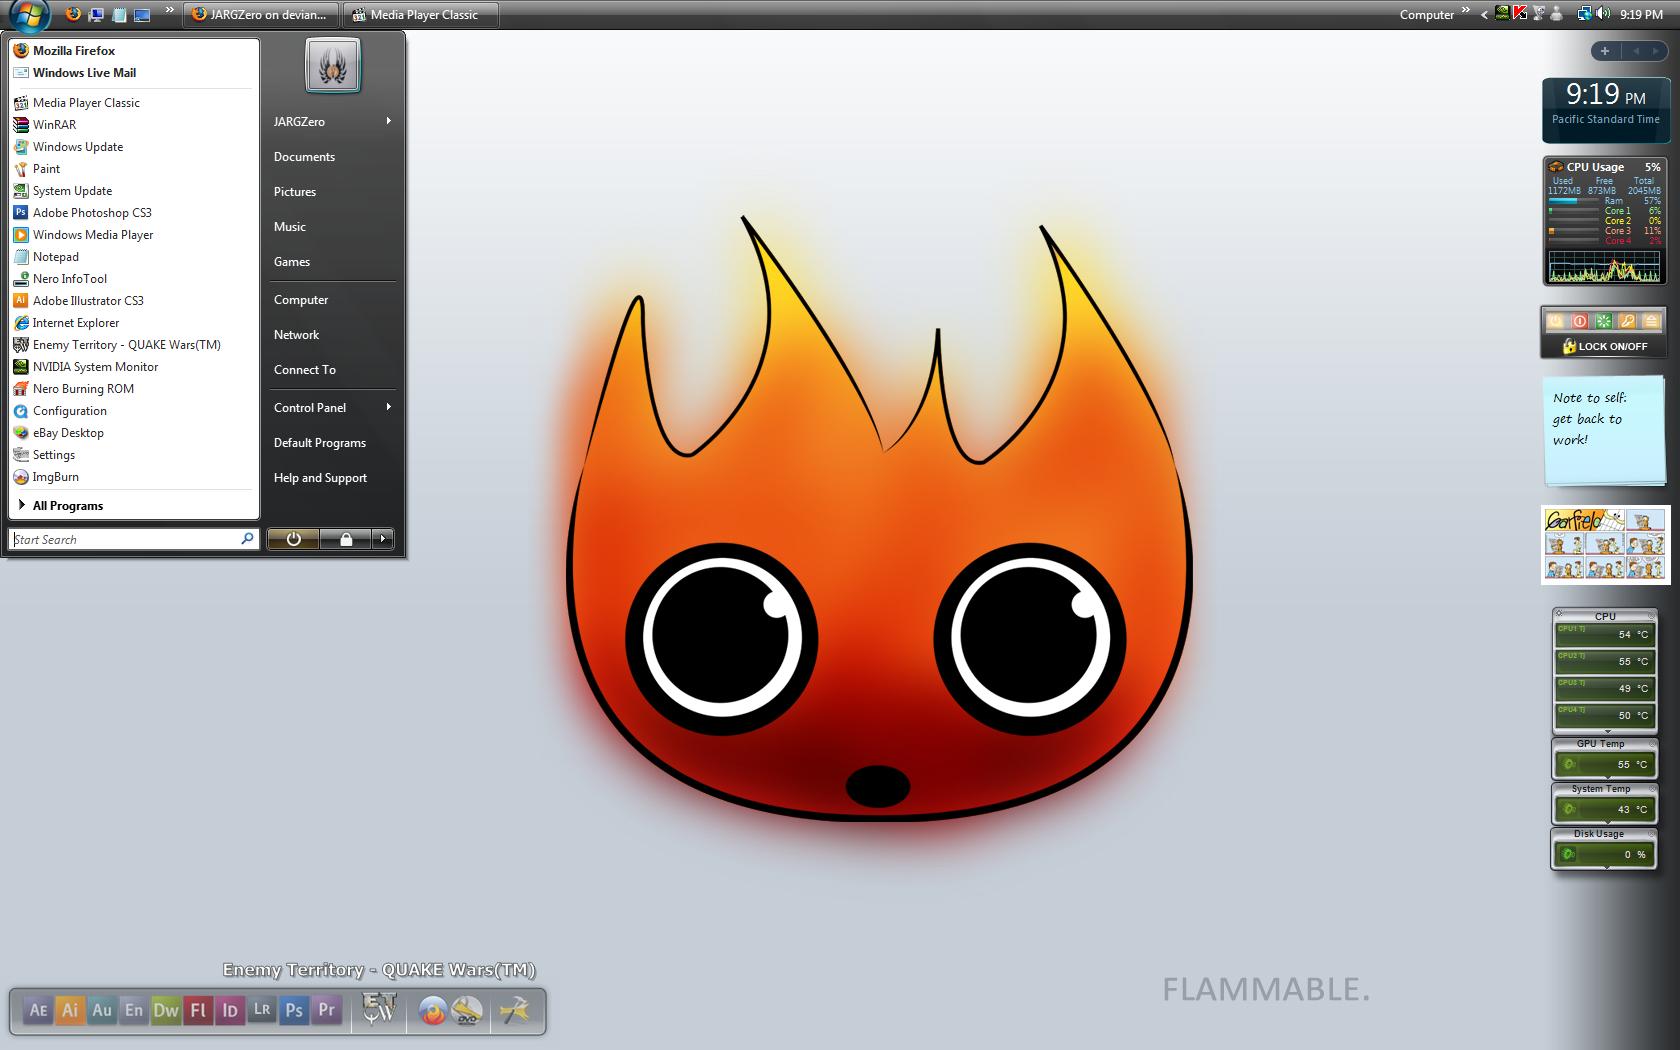Open InDesign (Id) dock icon

pyautogui.click(x=230, y=1010)
